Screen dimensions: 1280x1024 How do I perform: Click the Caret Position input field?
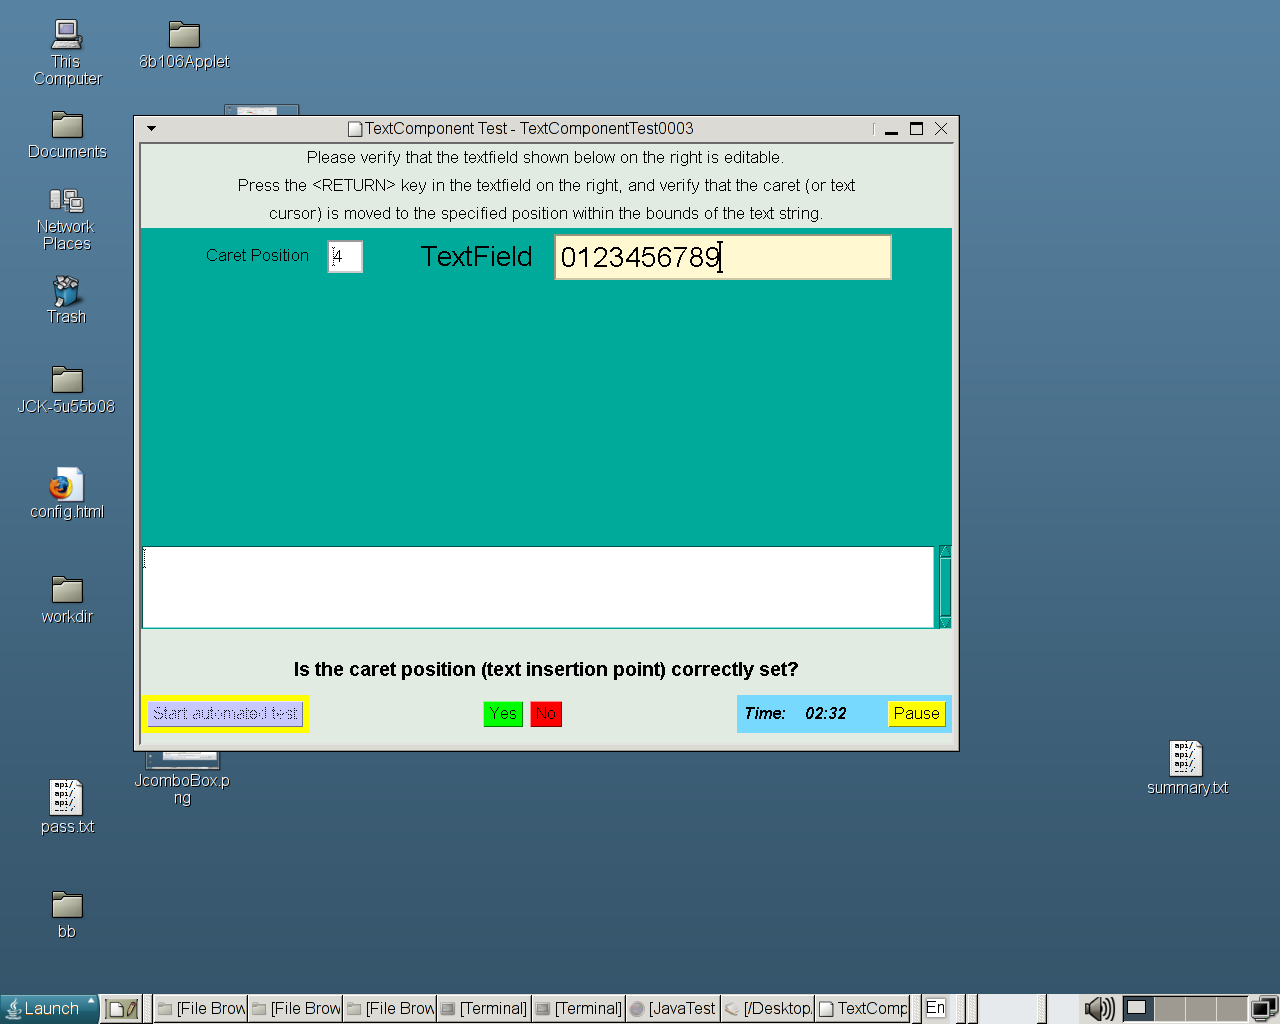pos(345,257)
